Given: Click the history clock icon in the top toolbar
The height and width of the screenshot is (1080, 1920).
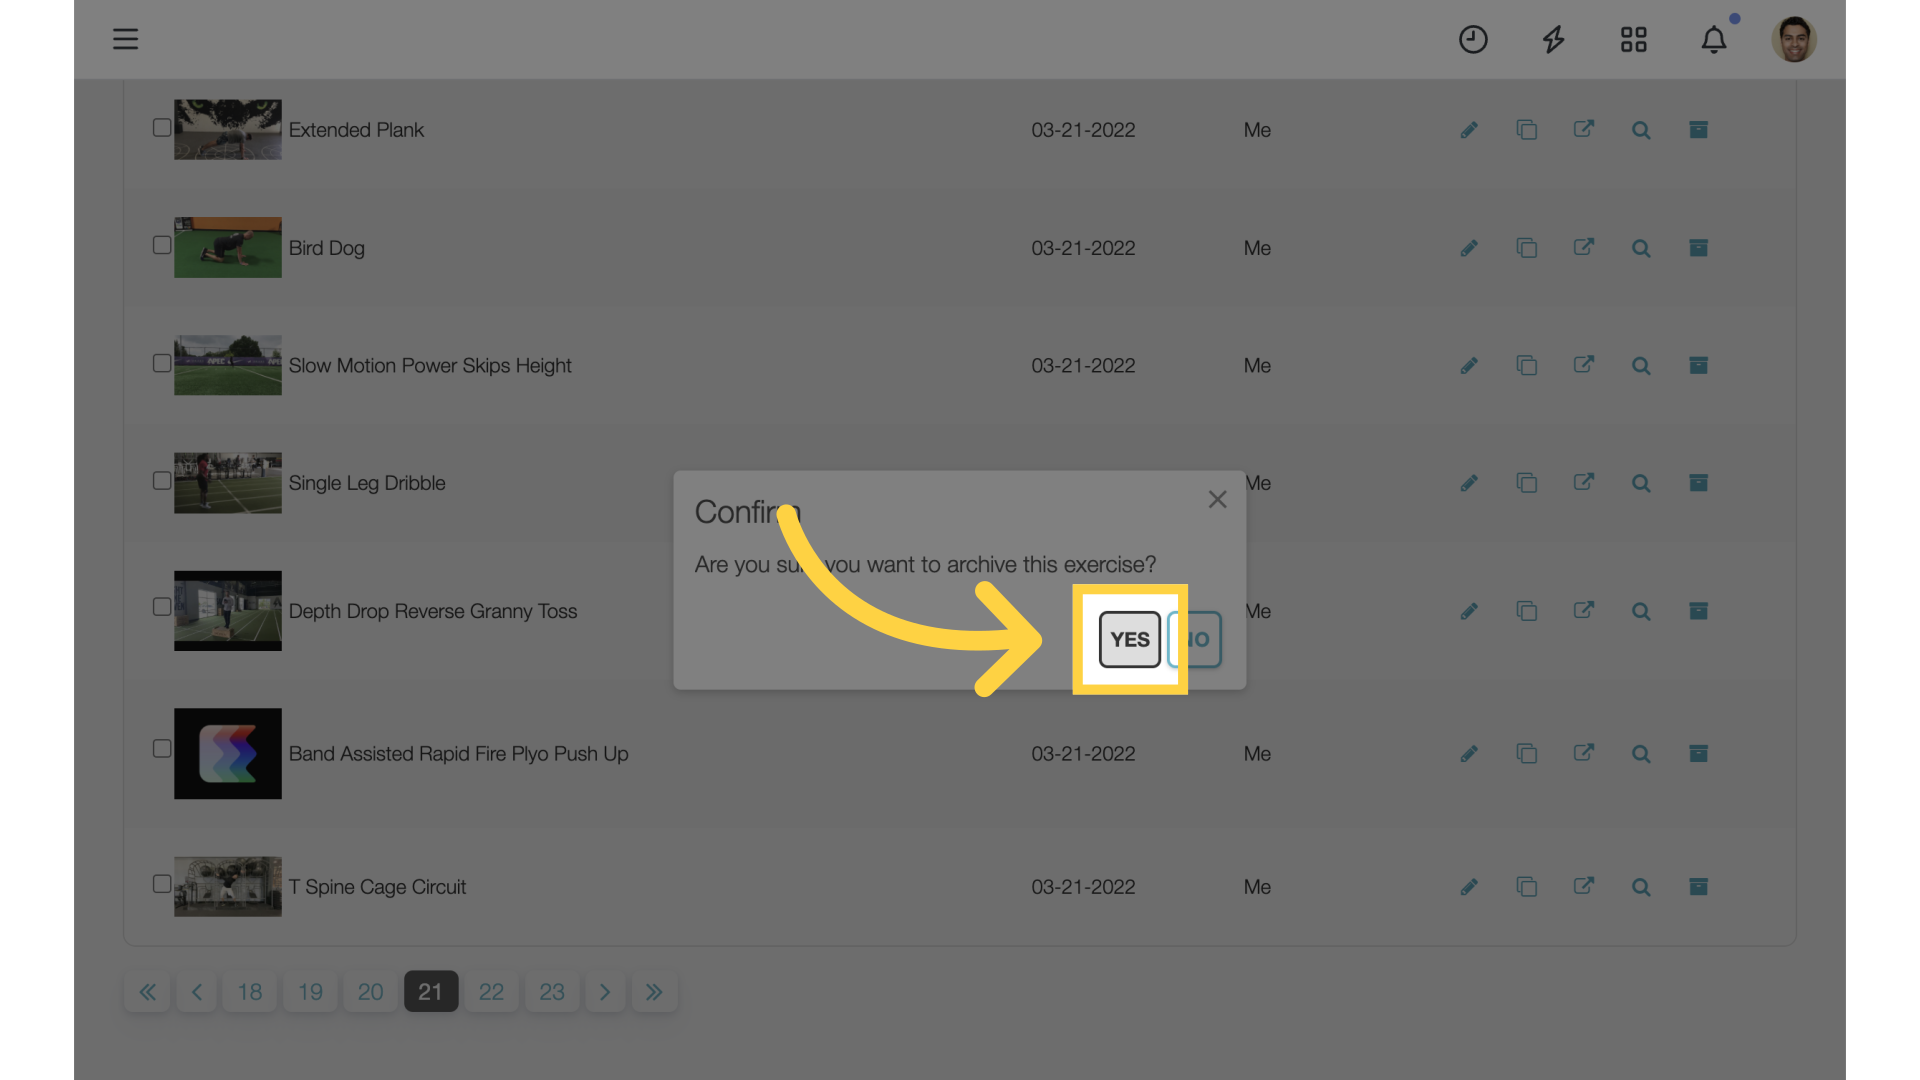Looking at the screenshot, I should 1473,38.
